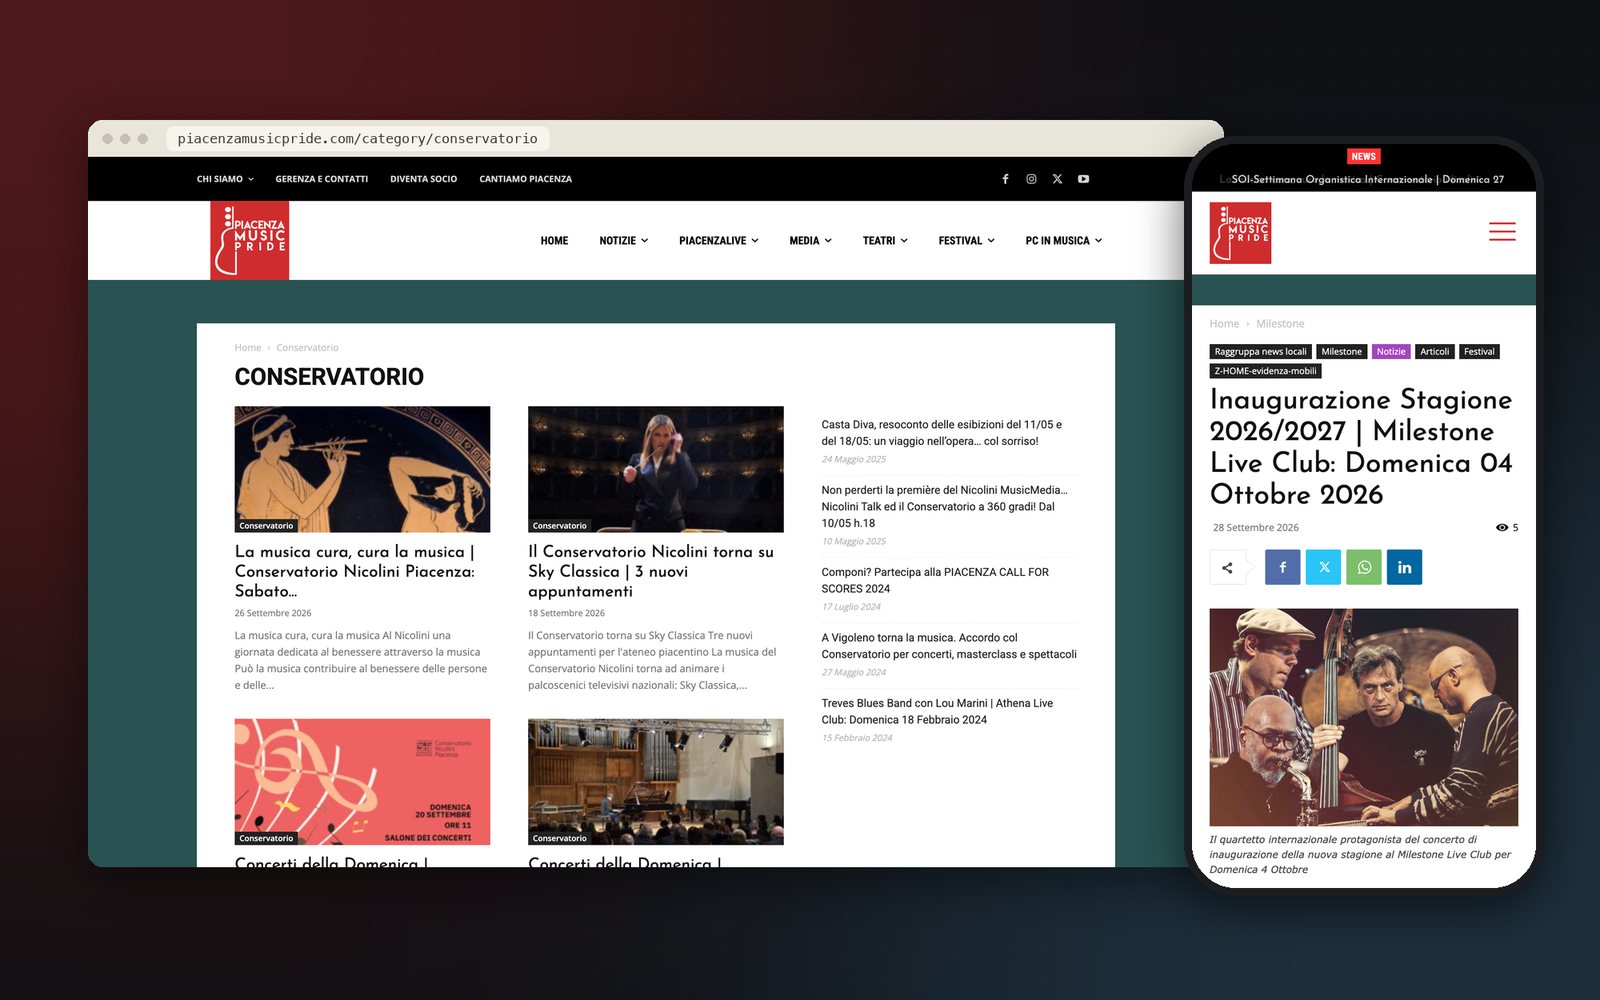Share mobile article on LinkedIn
Image resolution: width=1600 pixels, height=1000 pixels.
[x=1404, y=567]
